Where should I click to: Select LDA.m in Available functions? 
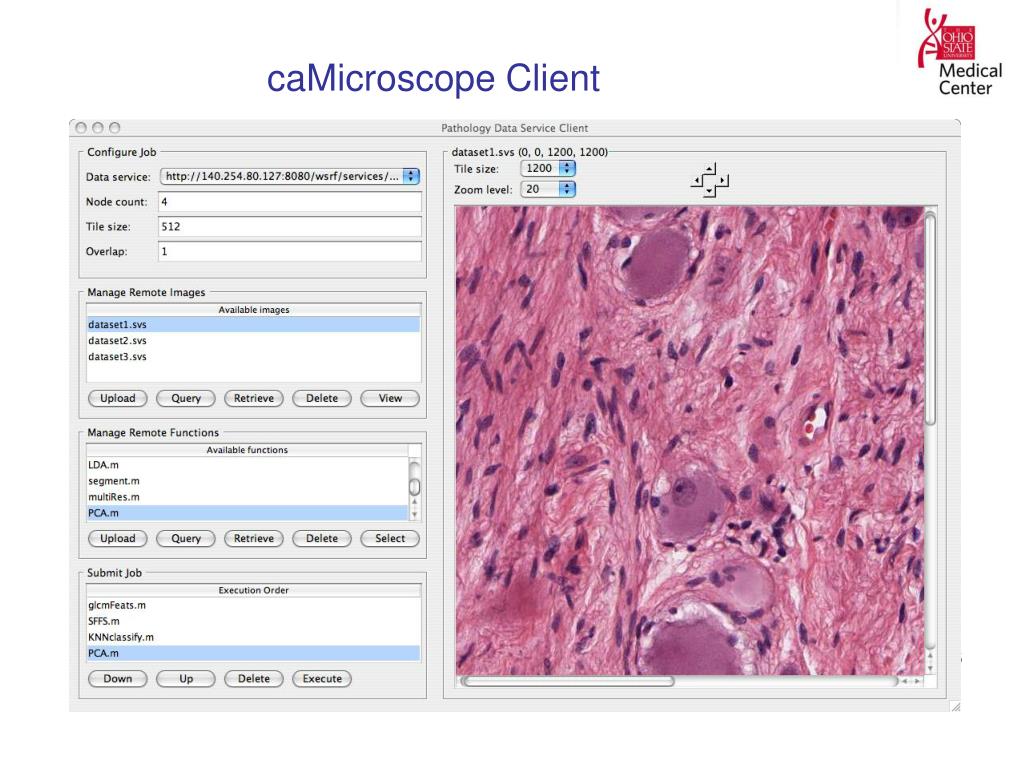pos(247,465)
